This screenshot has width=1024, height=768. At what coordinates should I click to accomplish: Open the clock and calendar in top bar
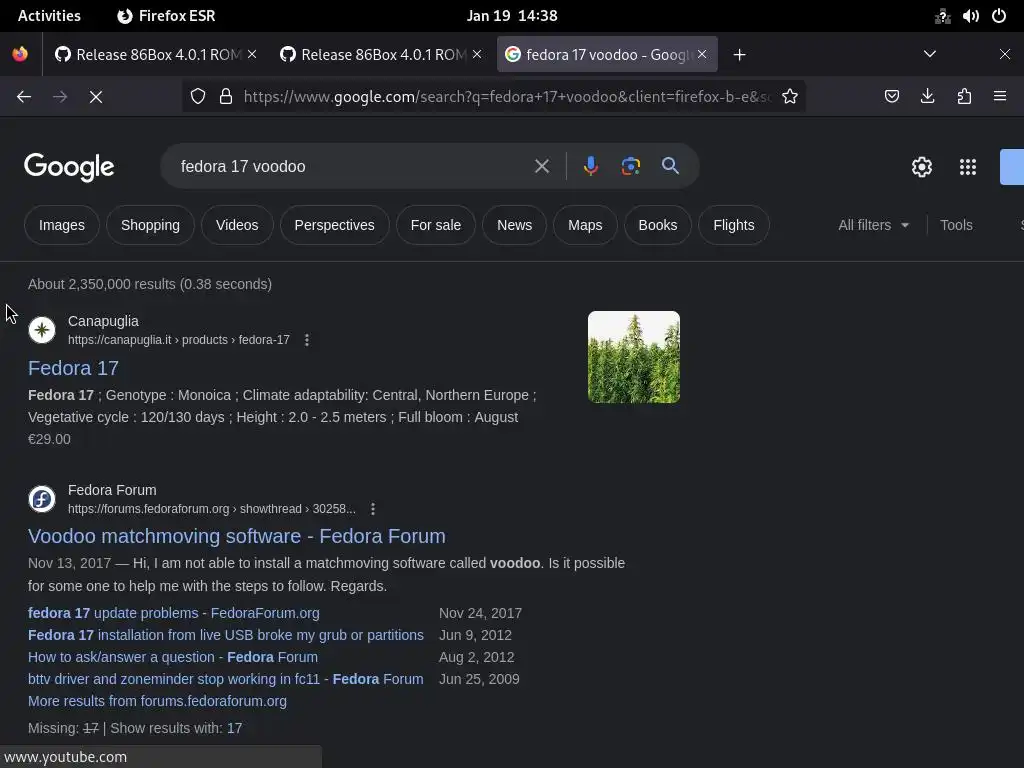512,16
